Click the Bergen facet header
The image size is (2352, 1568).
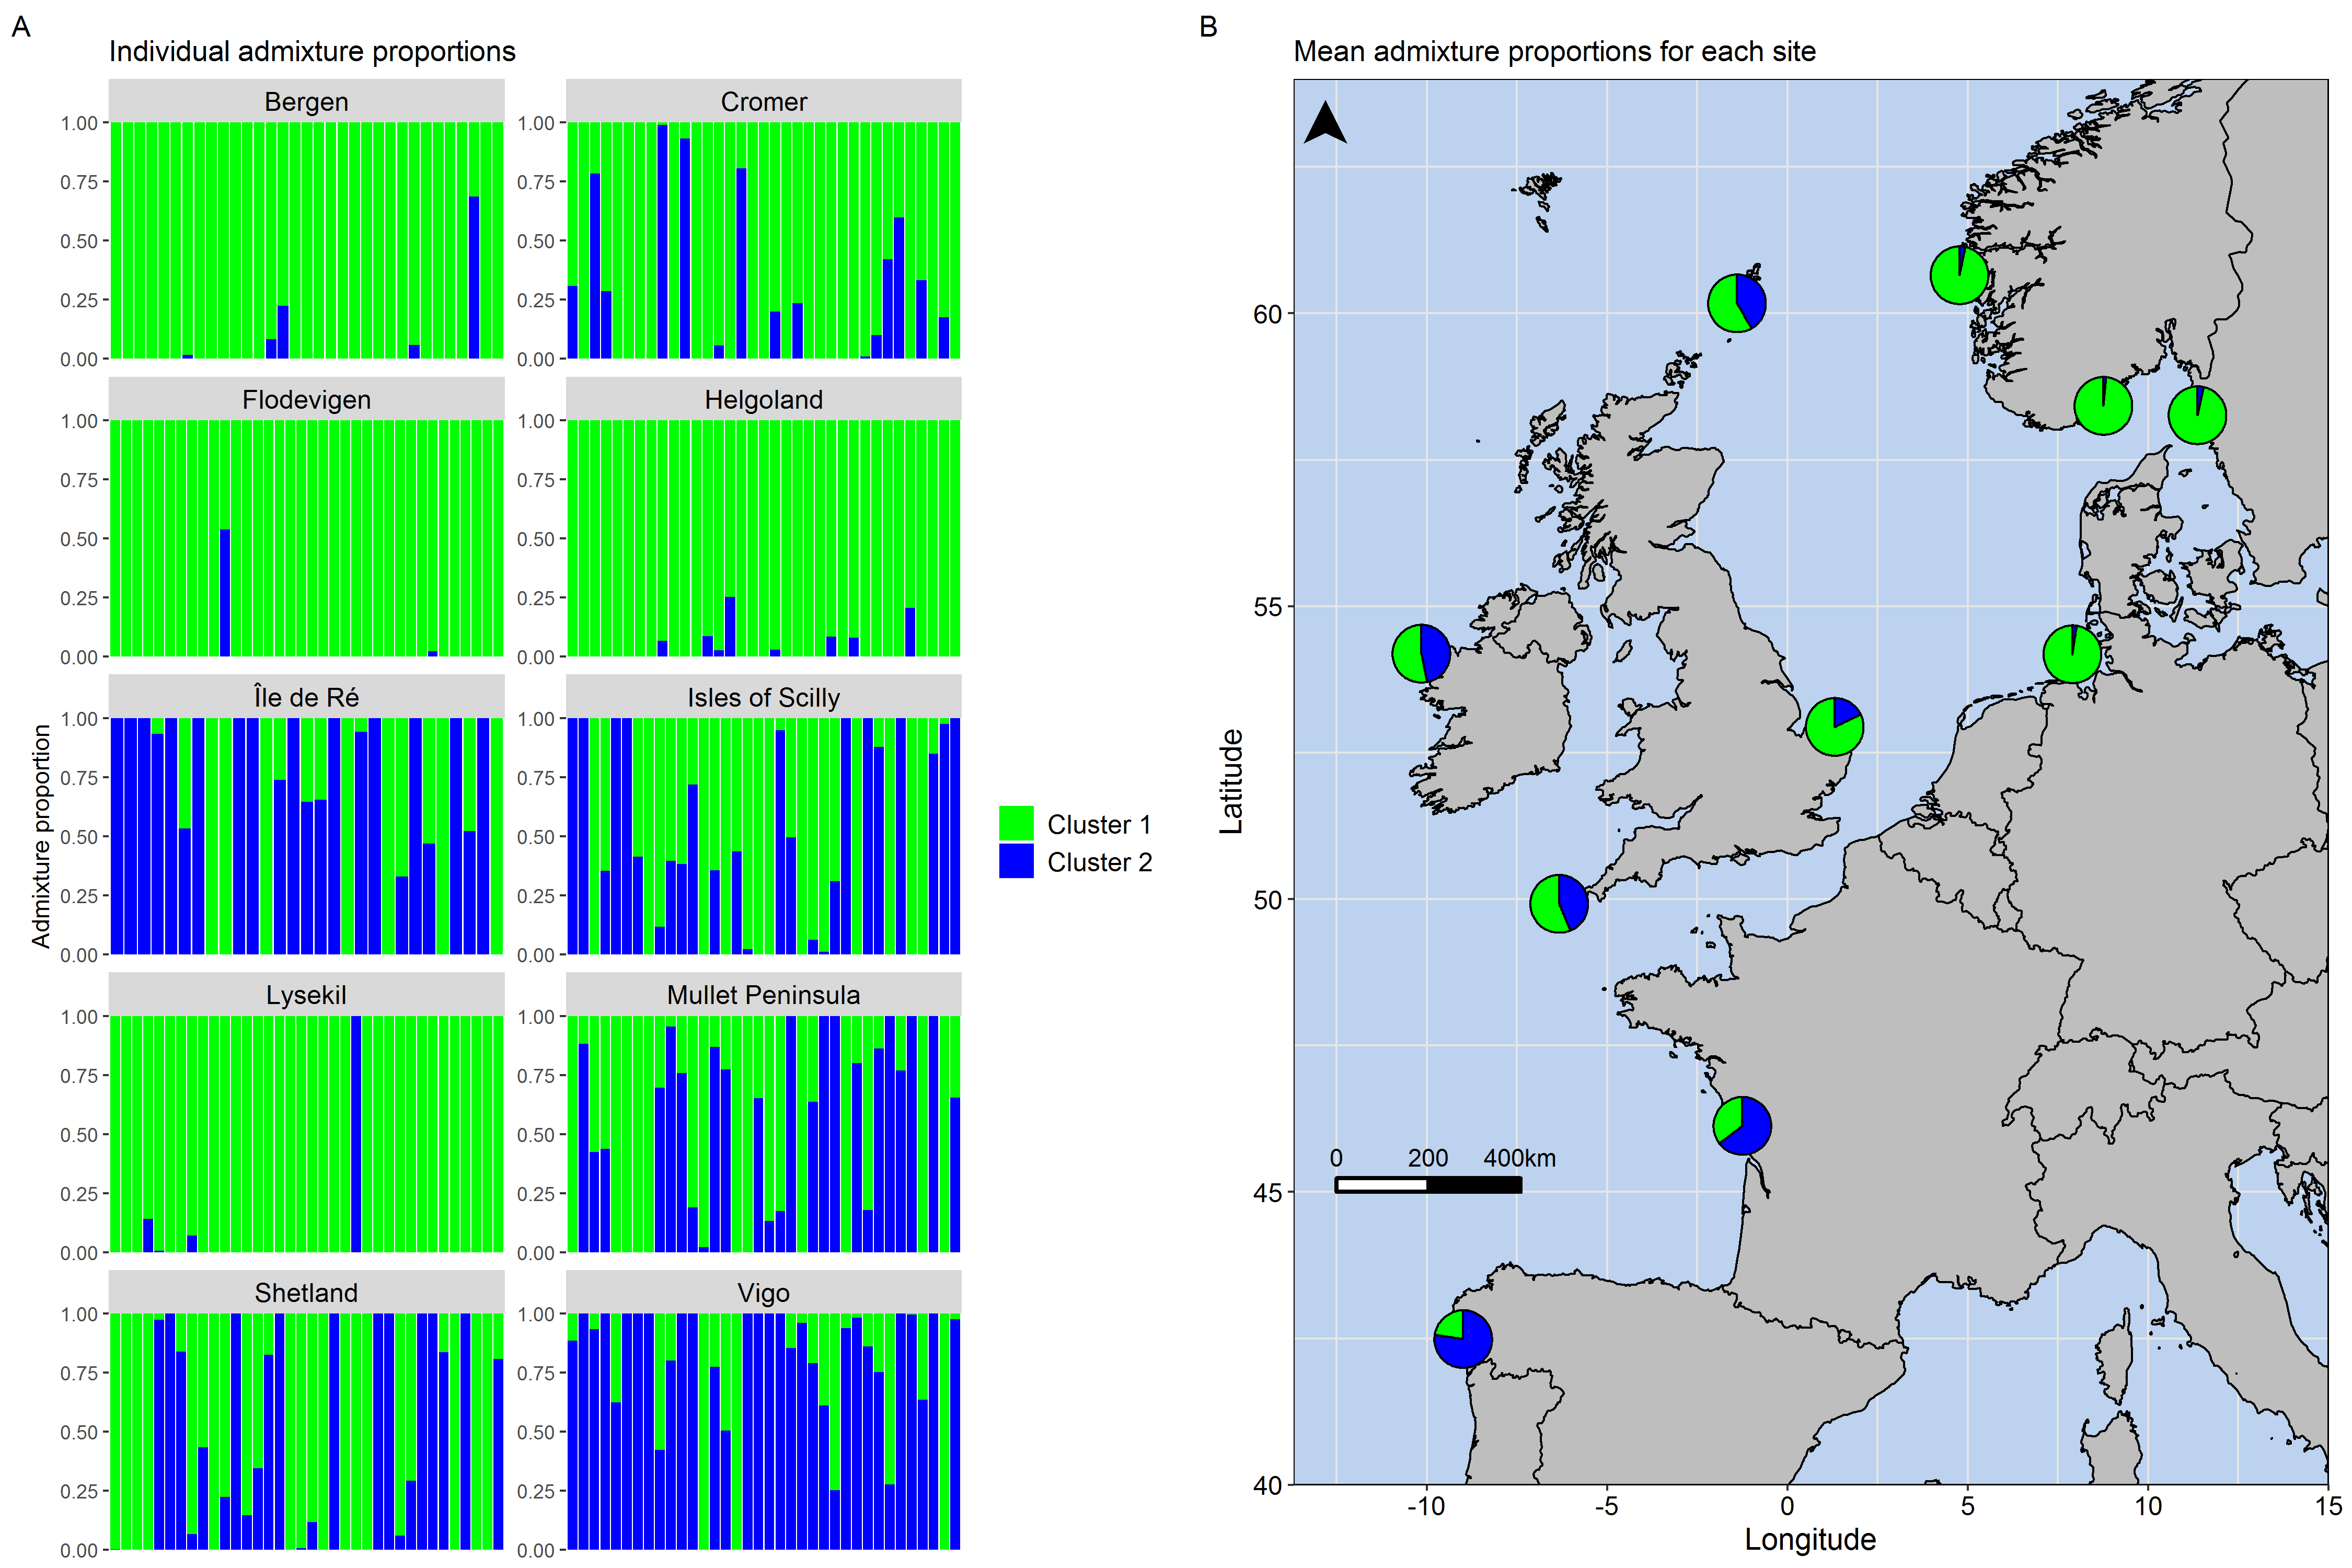coord(306,102)
